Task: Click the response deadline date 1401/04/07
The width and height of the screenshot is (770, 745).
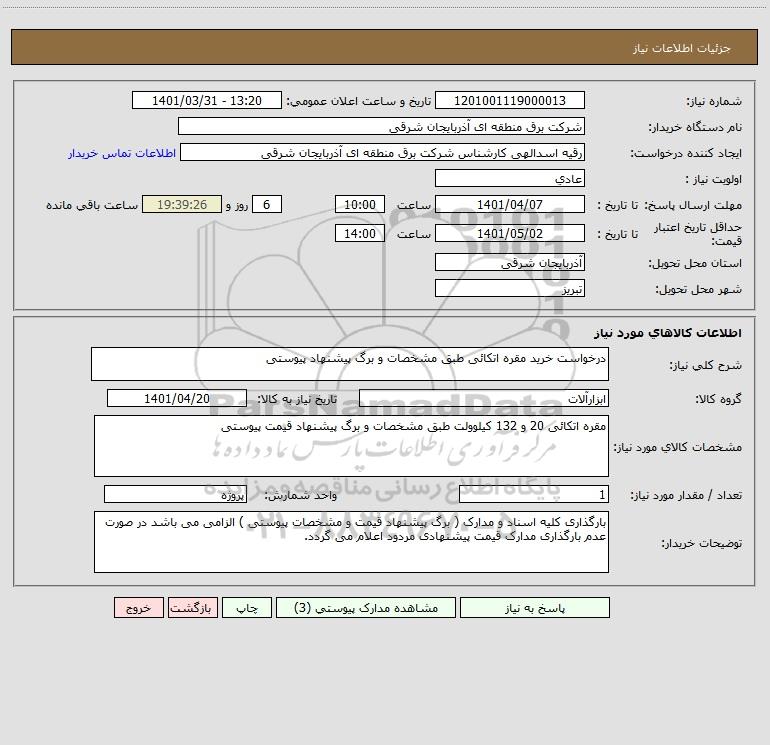Action: click(510, 204)
